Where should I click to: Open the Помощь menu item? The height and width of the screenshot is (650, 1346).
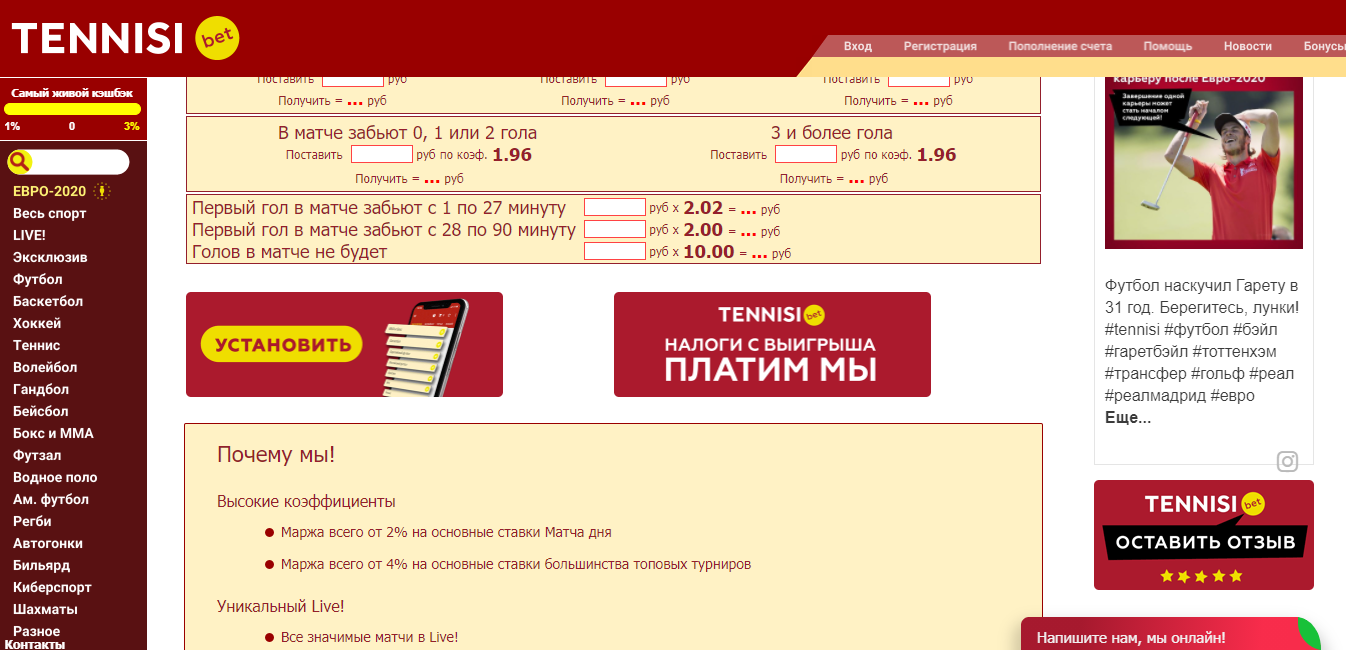(1168, 46)
